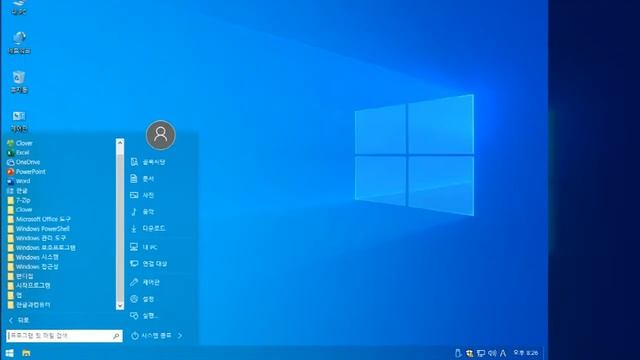Open OneDrive from the Start menu list
640x360 pixels.
tap(23, 162)
